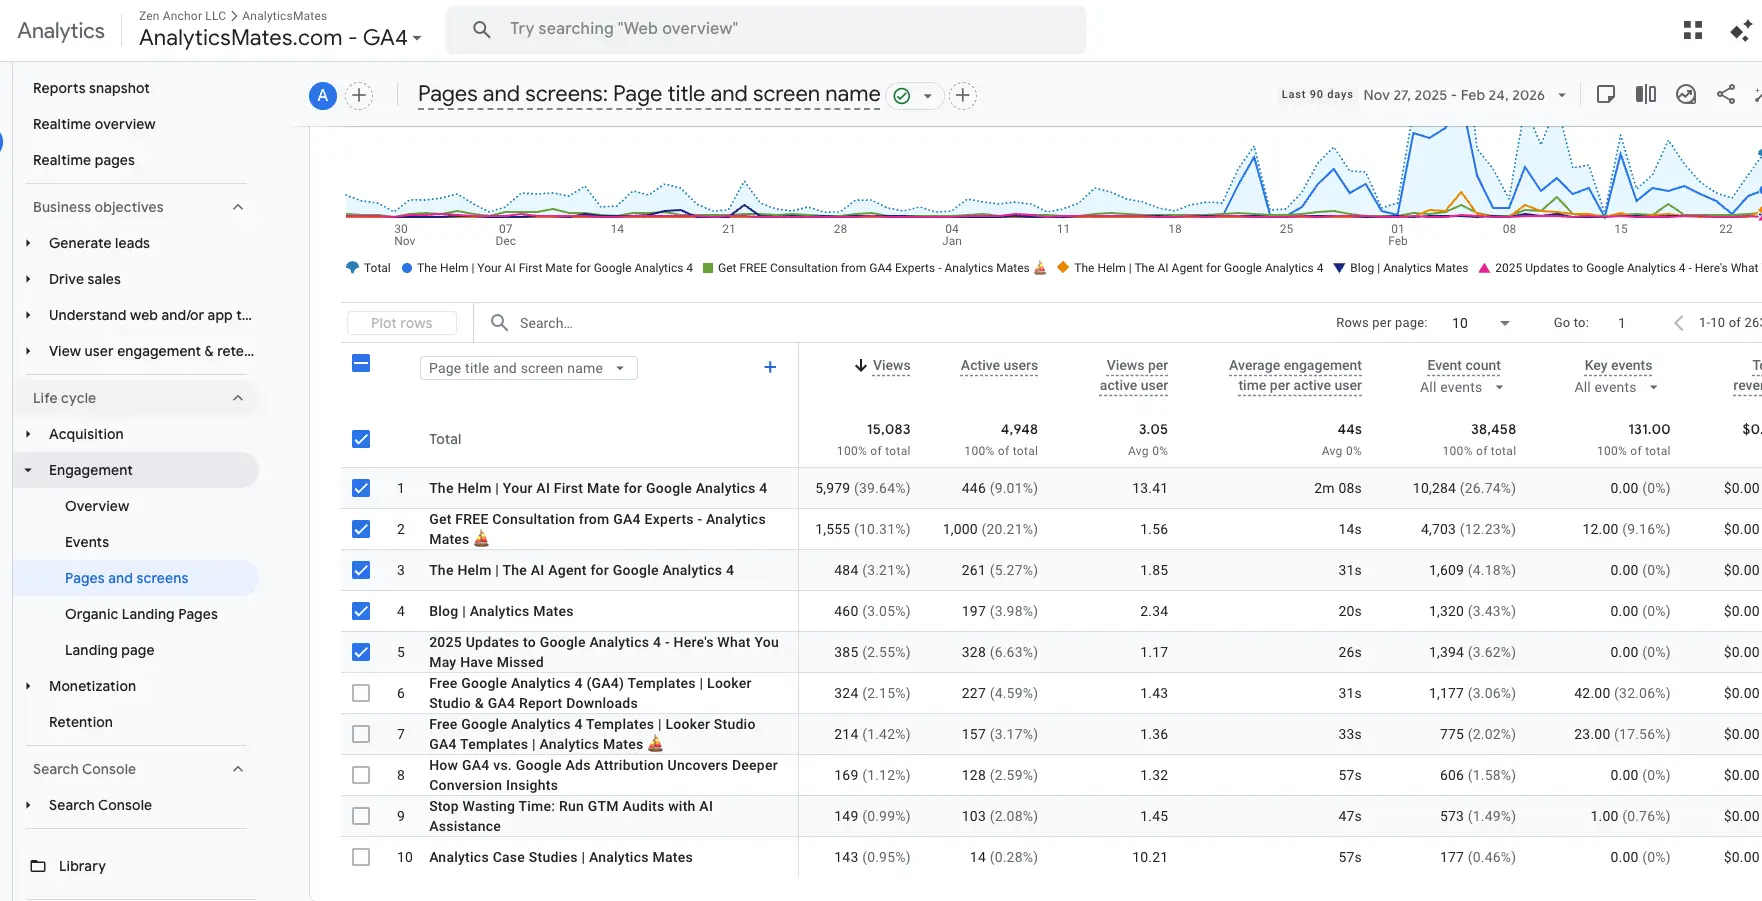1762x901 pixels.
Task: Go to Realtime overview in the sidebar
Action: pos(93,124)
